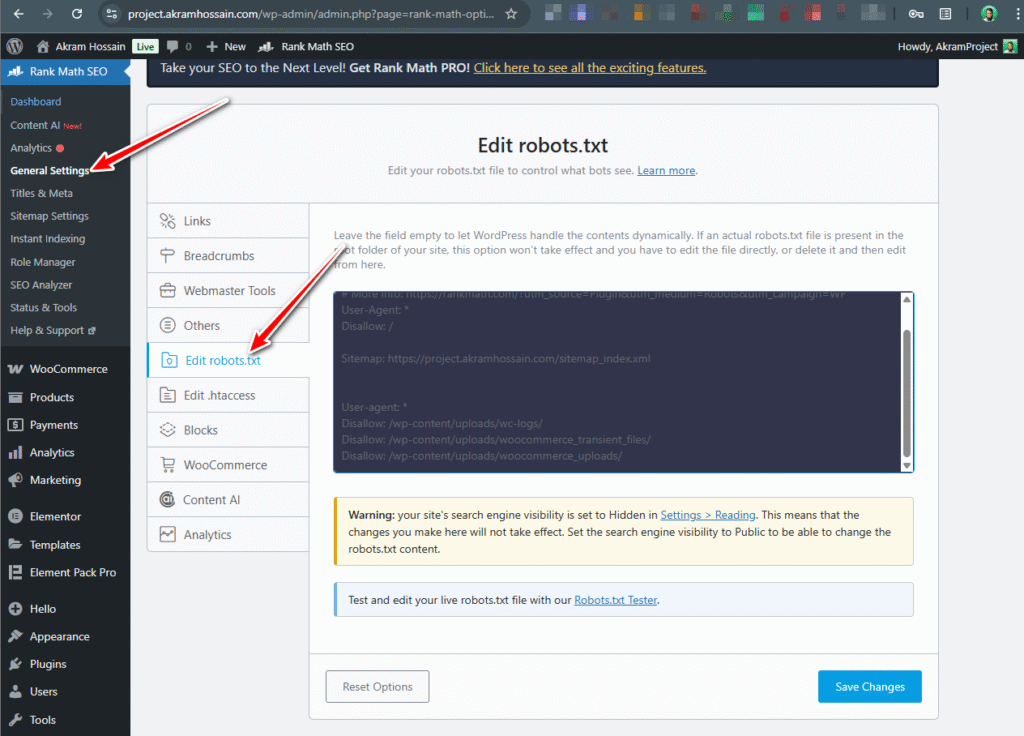Open the Settings > Reading link in warning
The width and height of the screenshot is (1024, 736).
708,515
